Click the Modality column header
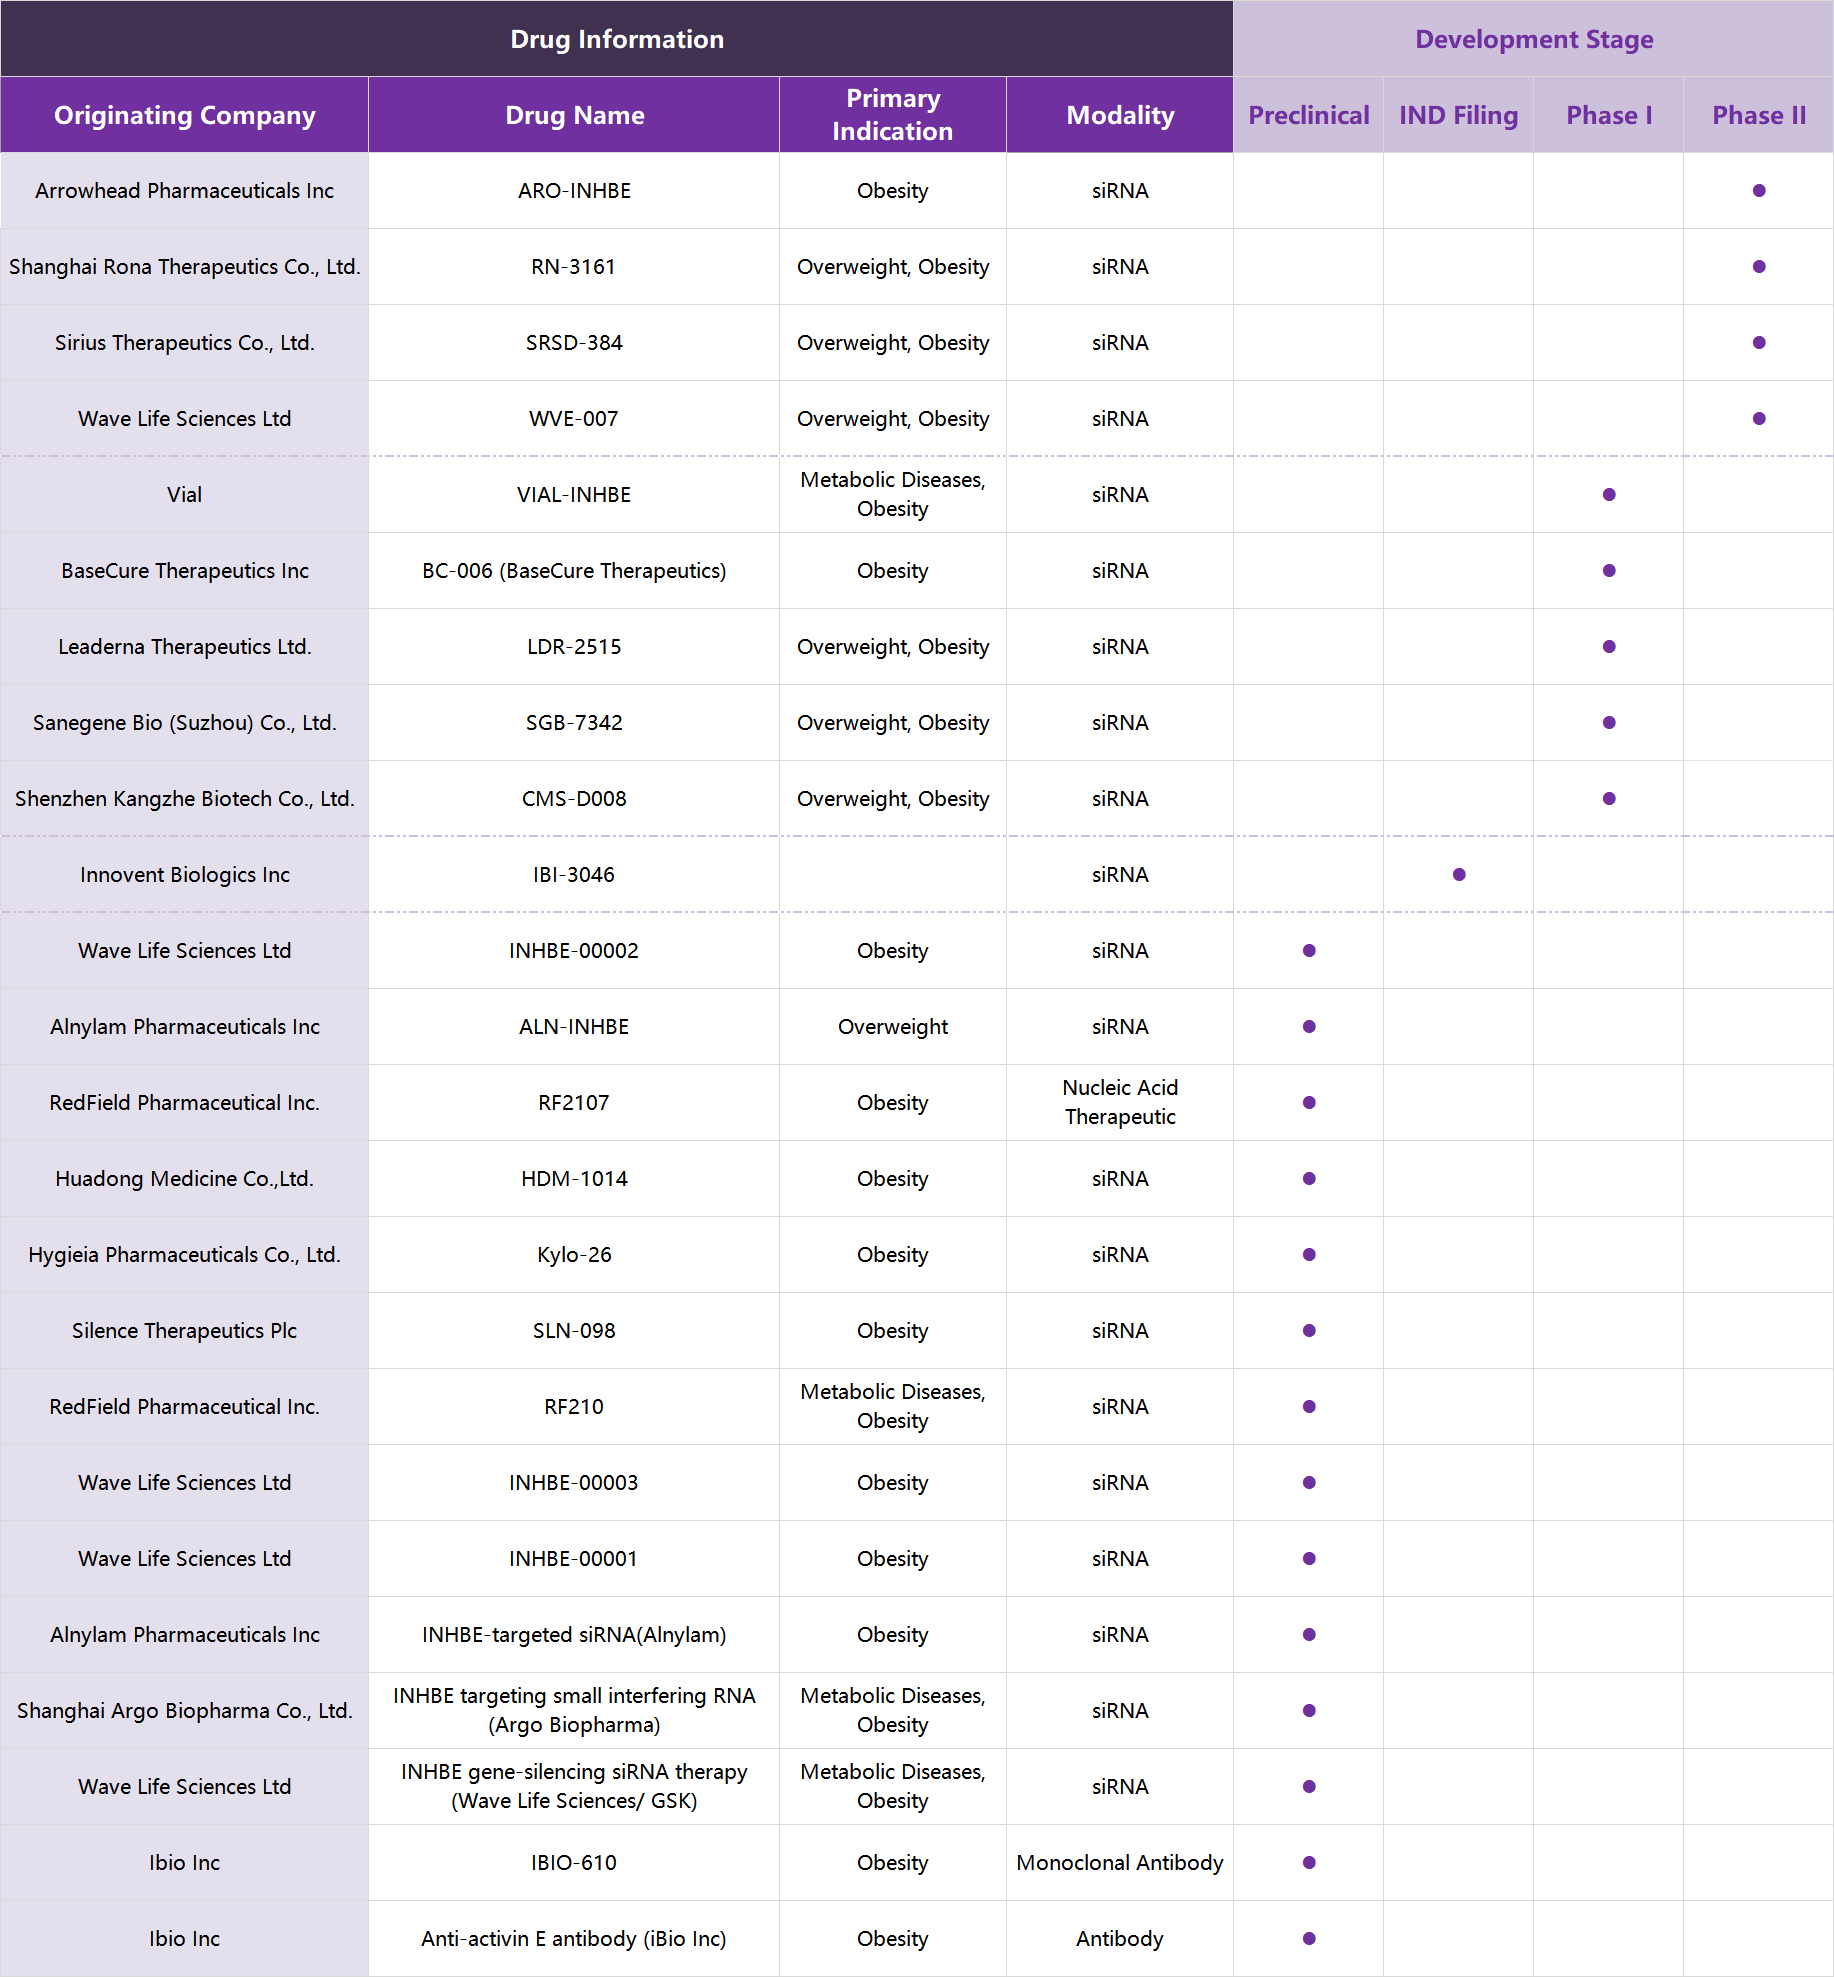 click(1120, 115)
